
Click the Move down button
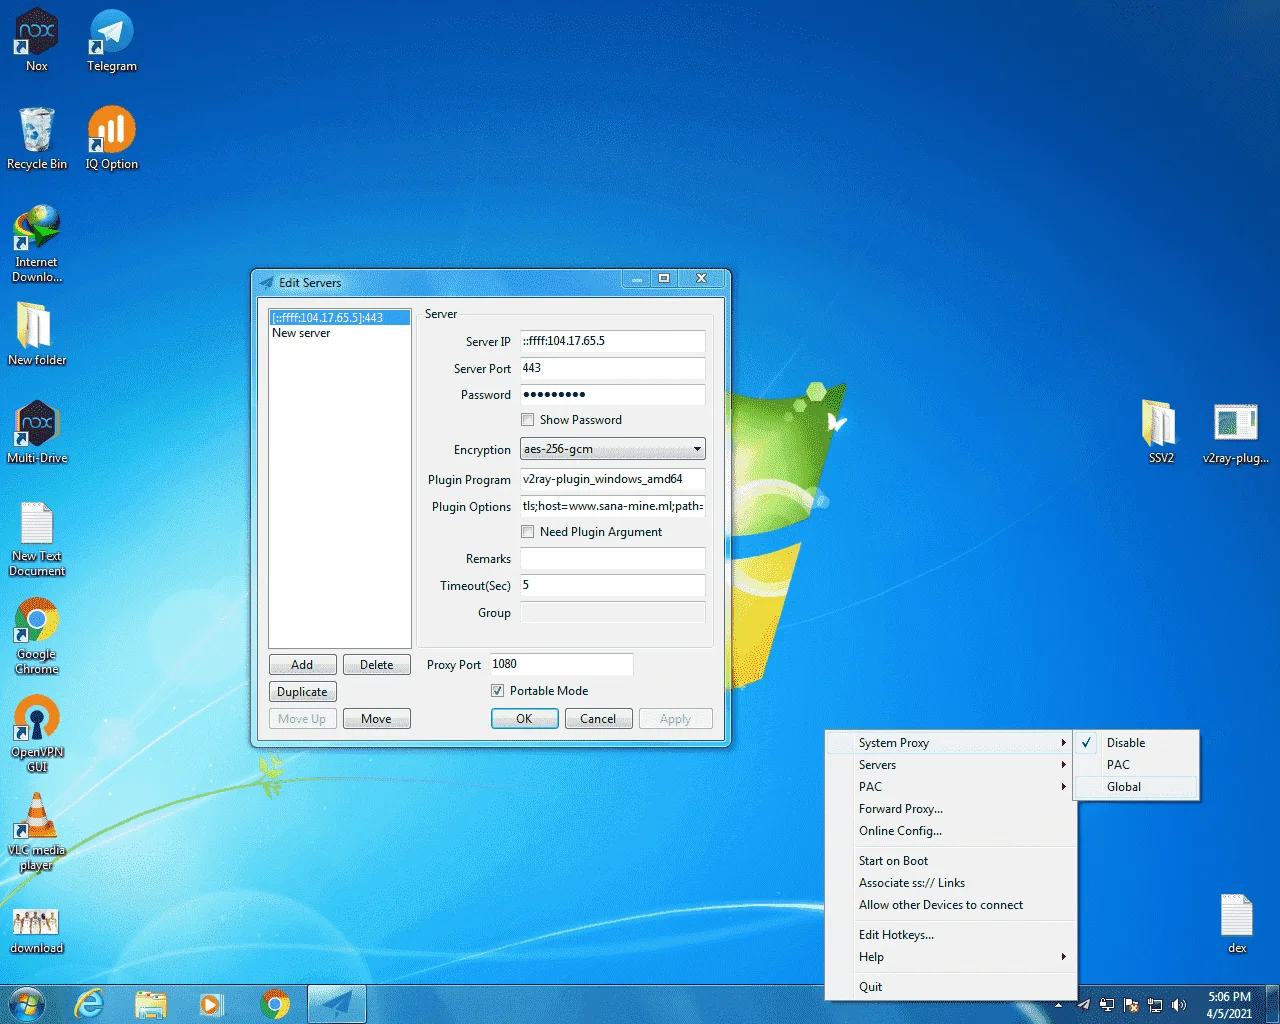(377, 719)
